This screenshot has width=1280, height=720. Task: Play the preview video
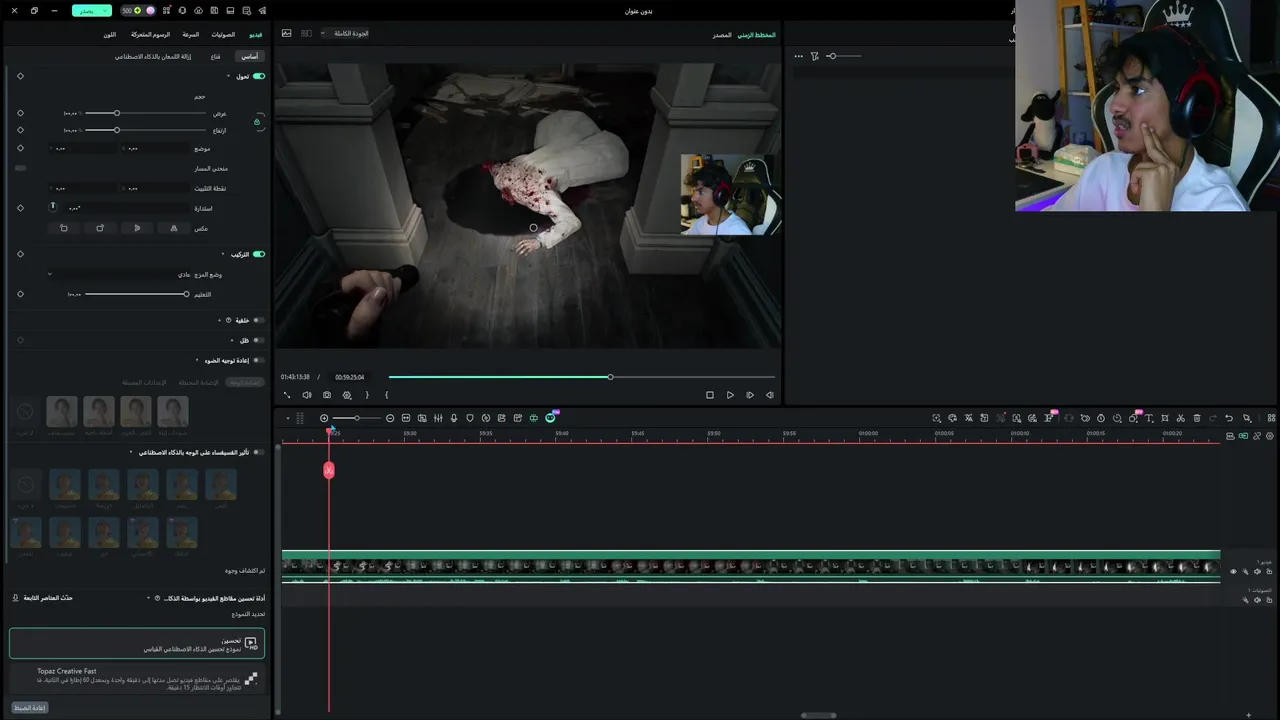730,395
